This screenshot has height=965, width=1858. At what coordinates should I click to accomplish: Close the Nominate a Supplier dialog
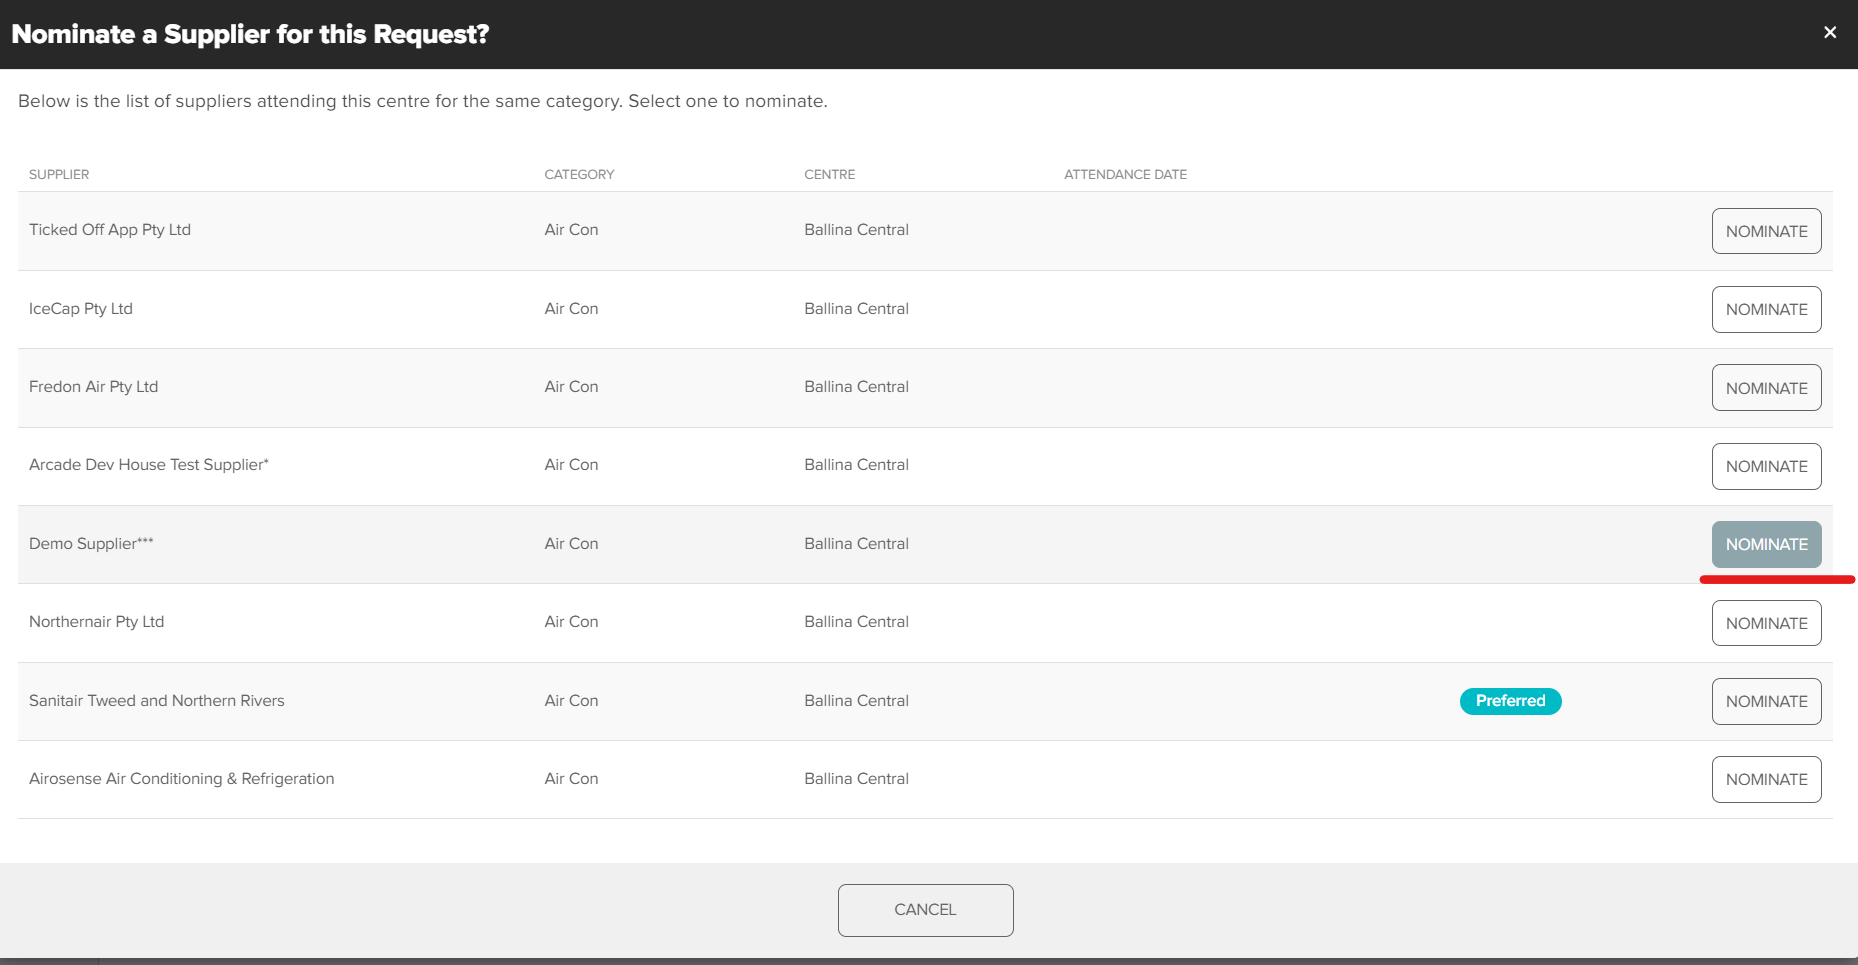(1829, 33)
